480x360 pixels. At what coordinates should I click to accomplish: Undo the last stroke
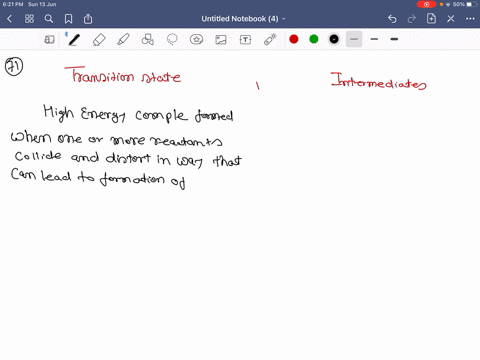(392, 19)
